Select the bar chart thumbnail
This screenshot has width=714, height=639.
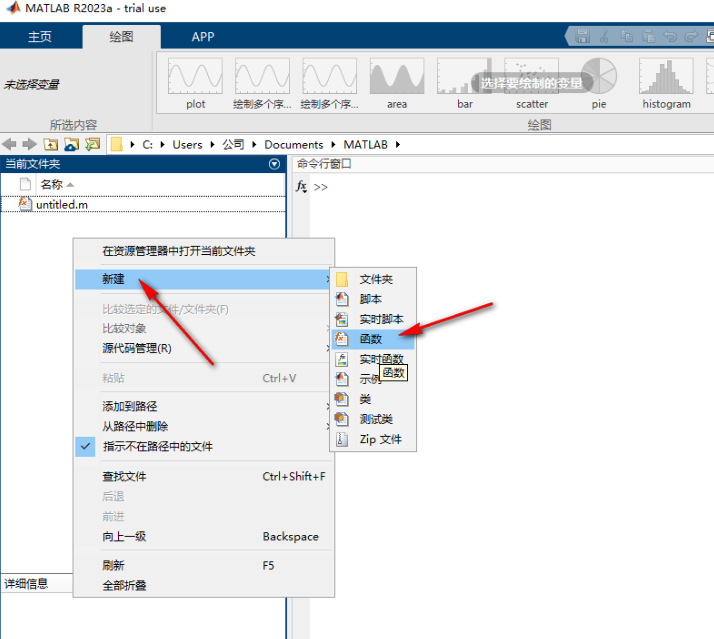pos(464,83)
